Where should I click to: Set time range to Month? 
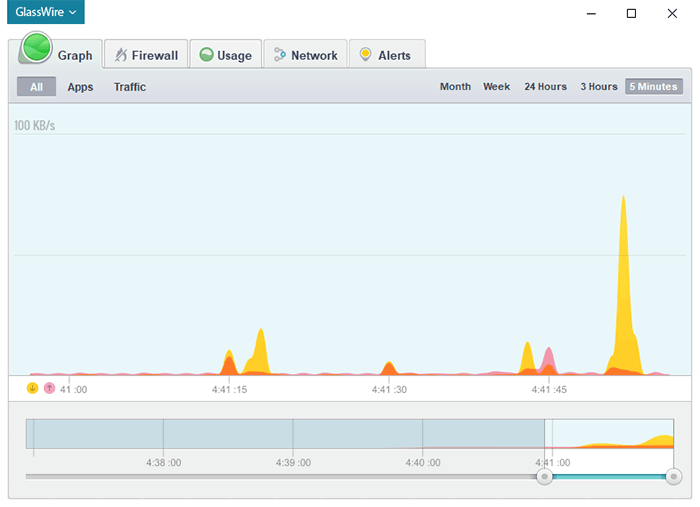(x=455, y=87)
